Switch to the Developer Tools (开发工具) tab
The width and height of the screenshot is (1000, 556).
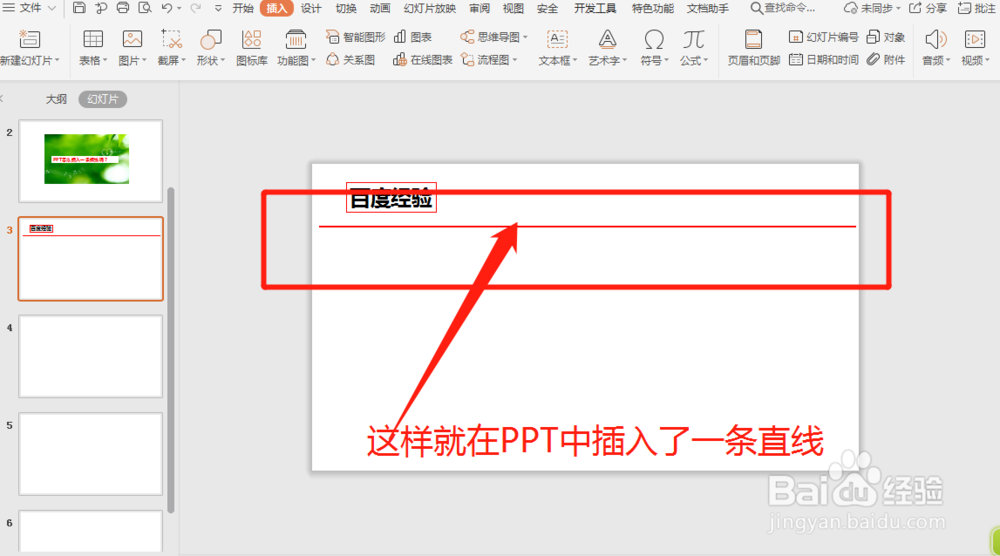595,8
